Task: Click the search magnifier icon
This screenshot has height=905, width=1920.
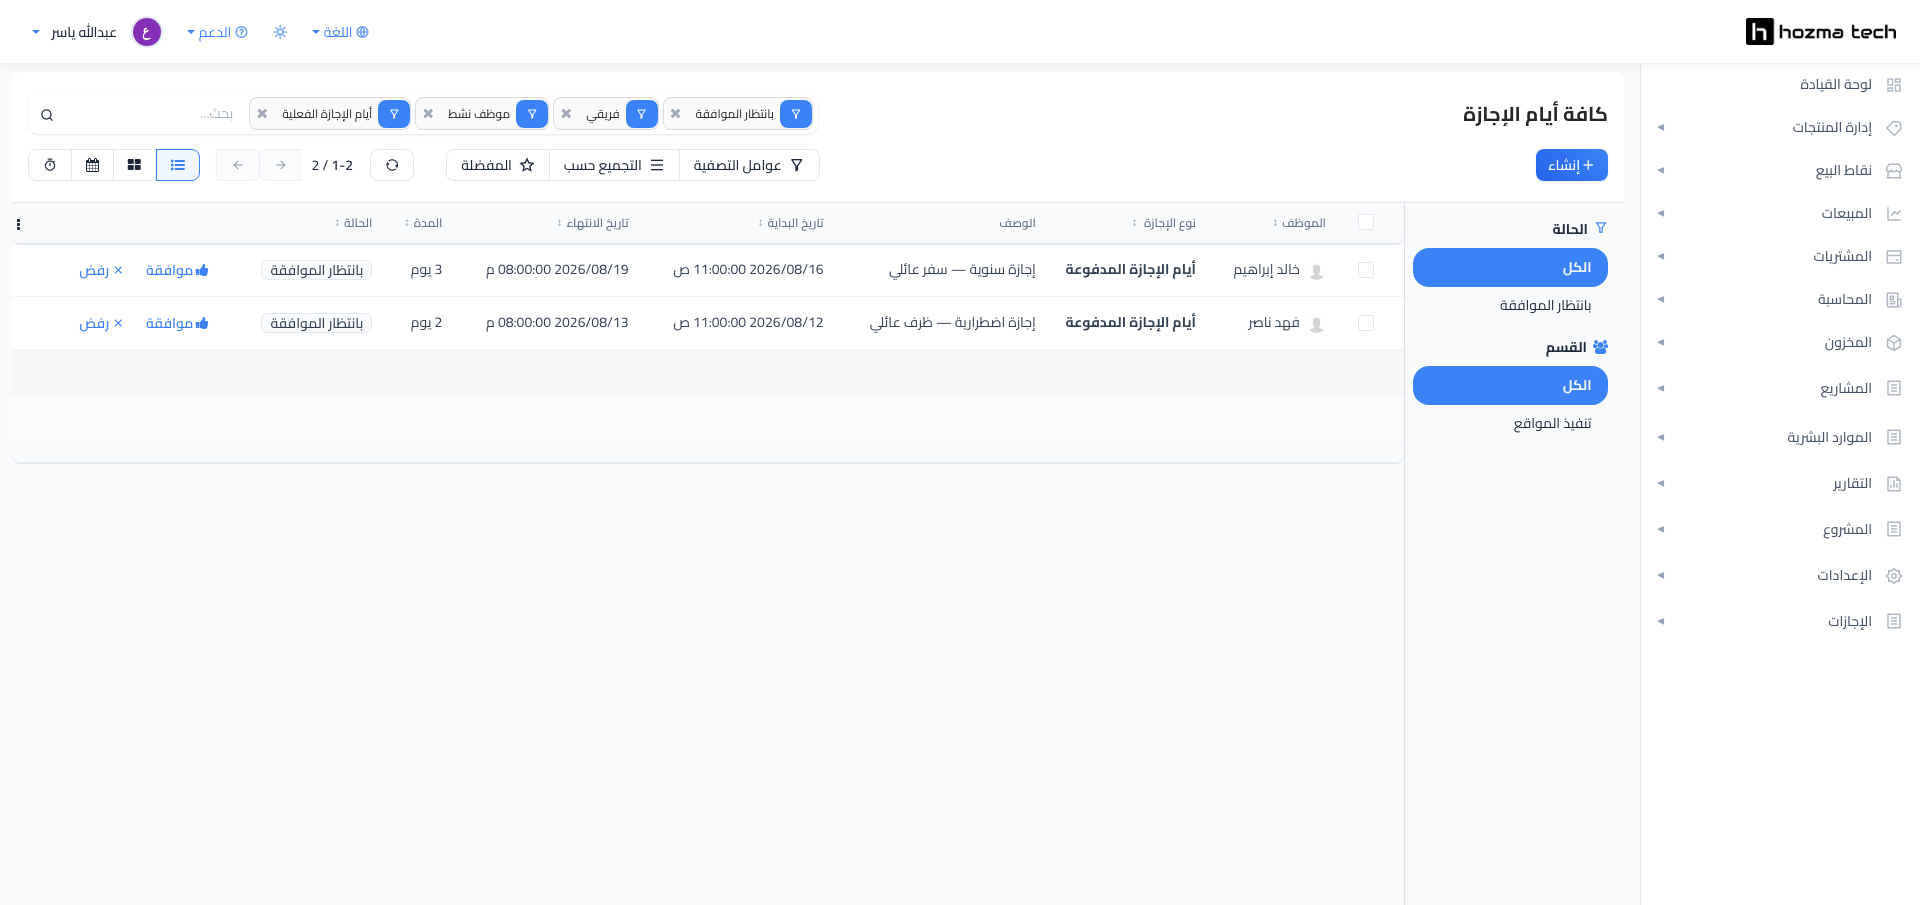Action: click(x=47, y=115)
